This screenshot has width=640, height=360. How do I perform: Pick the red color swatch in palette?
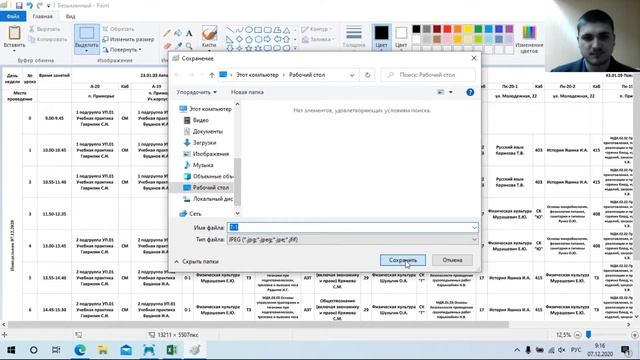[447, 29]
